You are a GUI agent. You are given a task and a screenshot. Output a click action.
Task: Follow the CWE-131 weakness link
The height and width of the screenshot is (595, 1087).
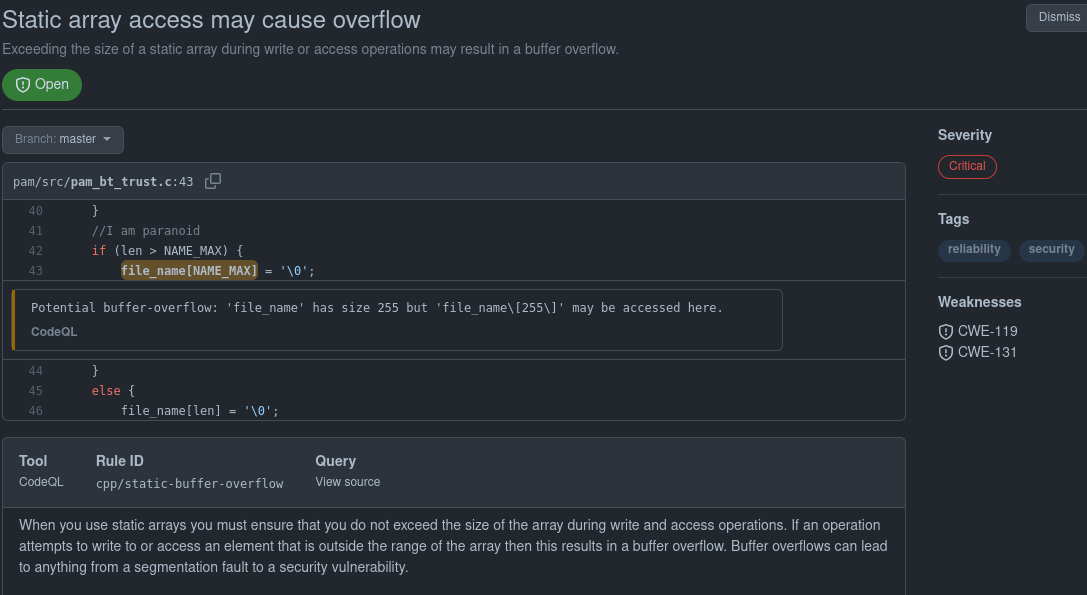tap(987, 352)
